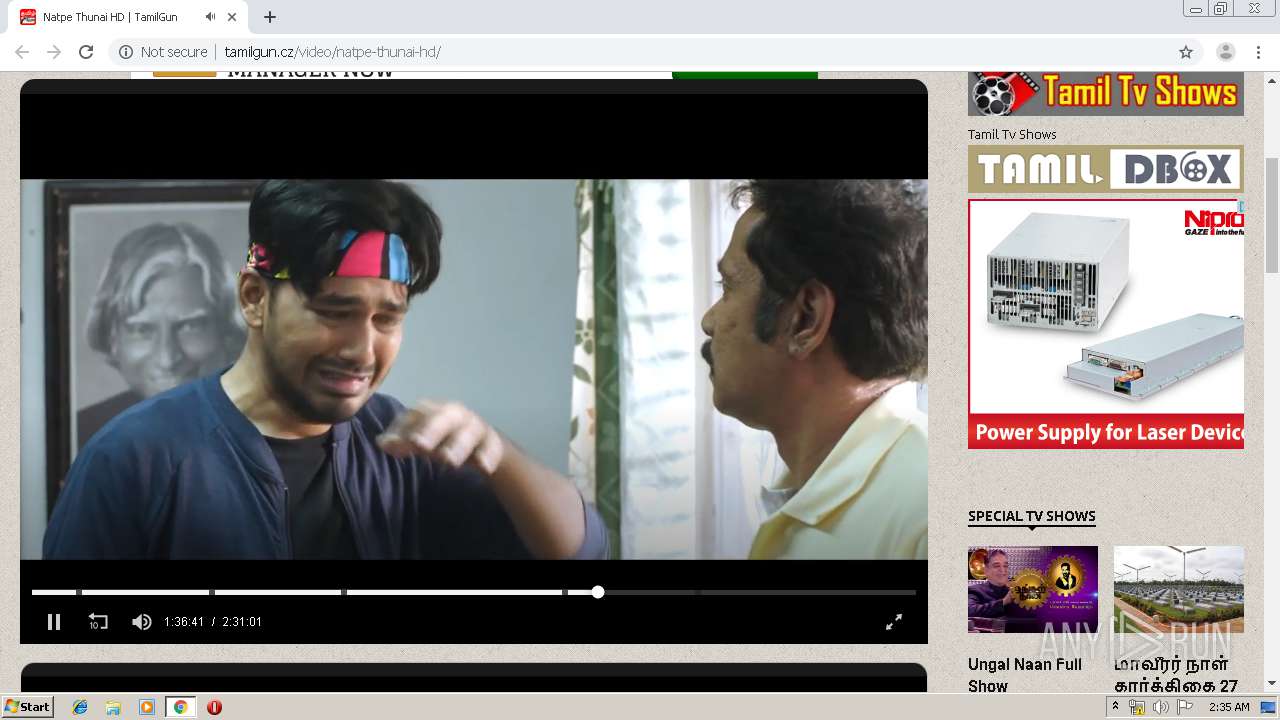
Task: Open network tray icon
Action: click(x=1137, y=707)
